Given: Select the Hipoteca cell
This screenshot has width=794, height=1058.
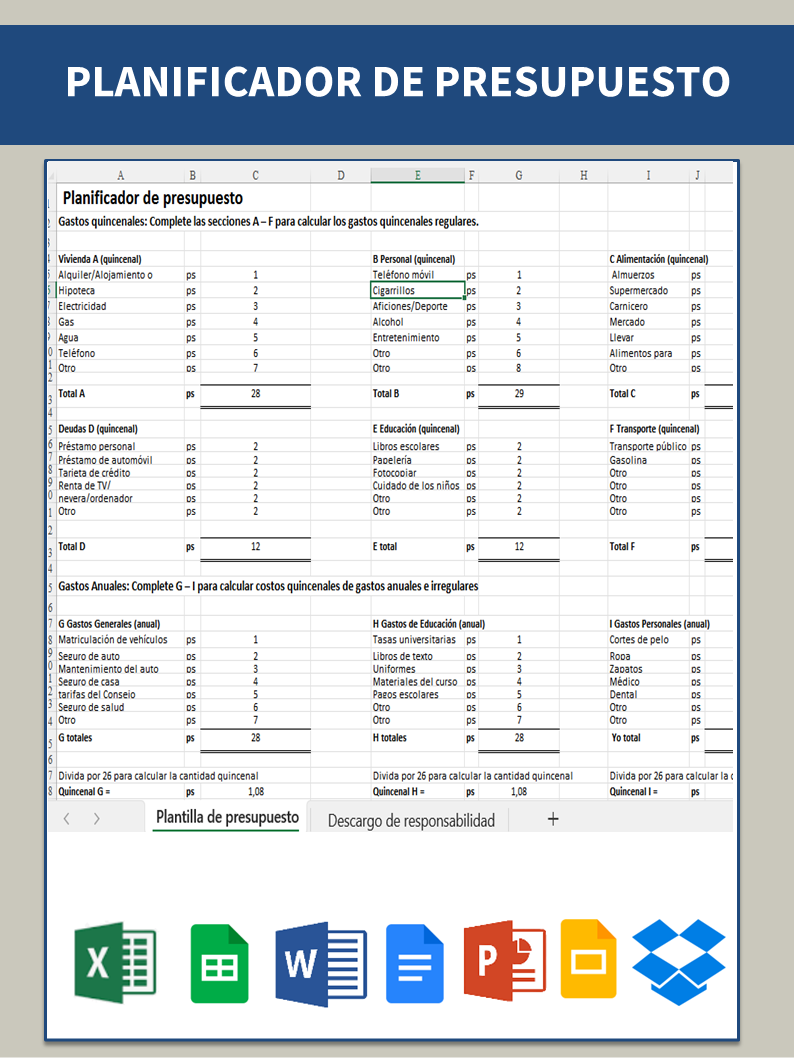Looking at the screenshot, I should (120, 291).
